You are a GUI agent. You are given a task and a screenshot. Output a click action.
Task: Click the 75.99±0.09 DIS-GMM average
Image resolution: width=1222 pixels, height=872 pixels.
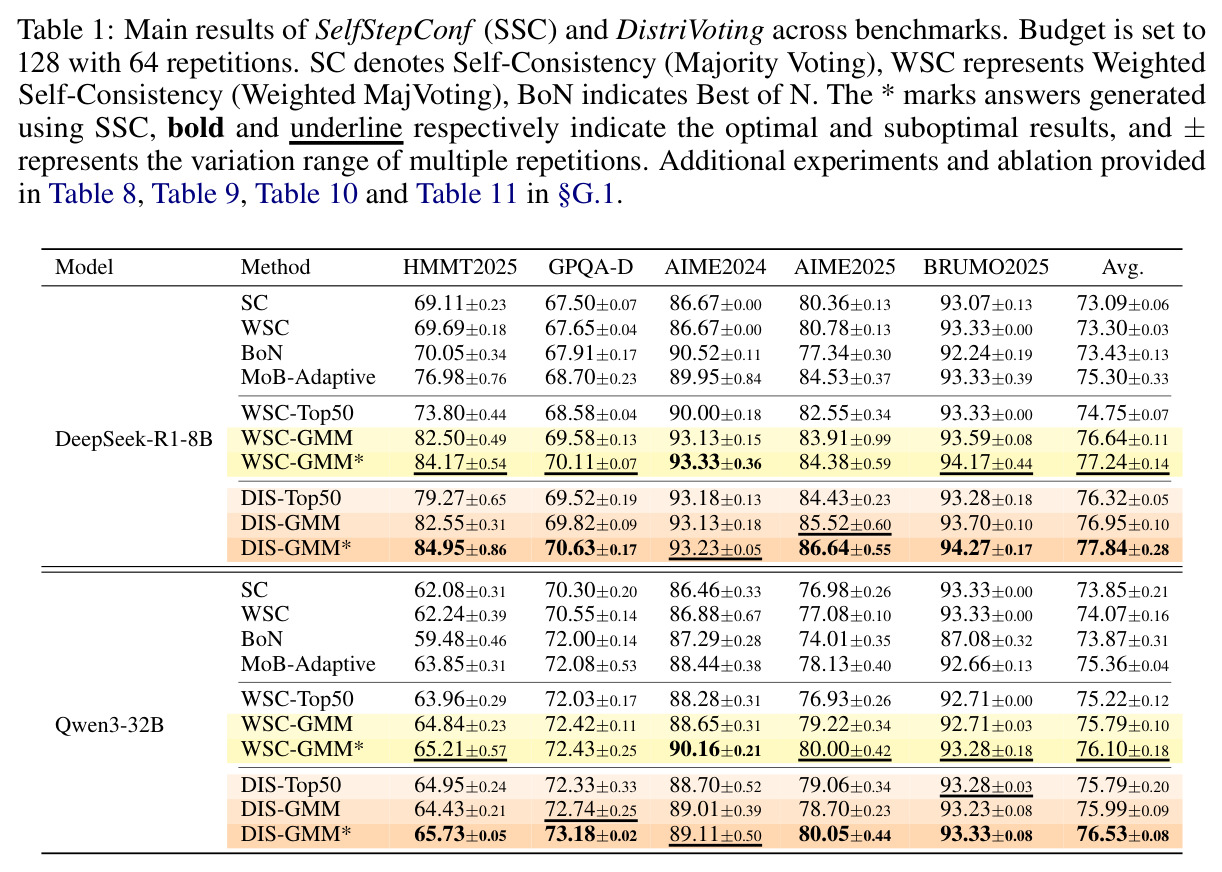tap(1121, 809)
